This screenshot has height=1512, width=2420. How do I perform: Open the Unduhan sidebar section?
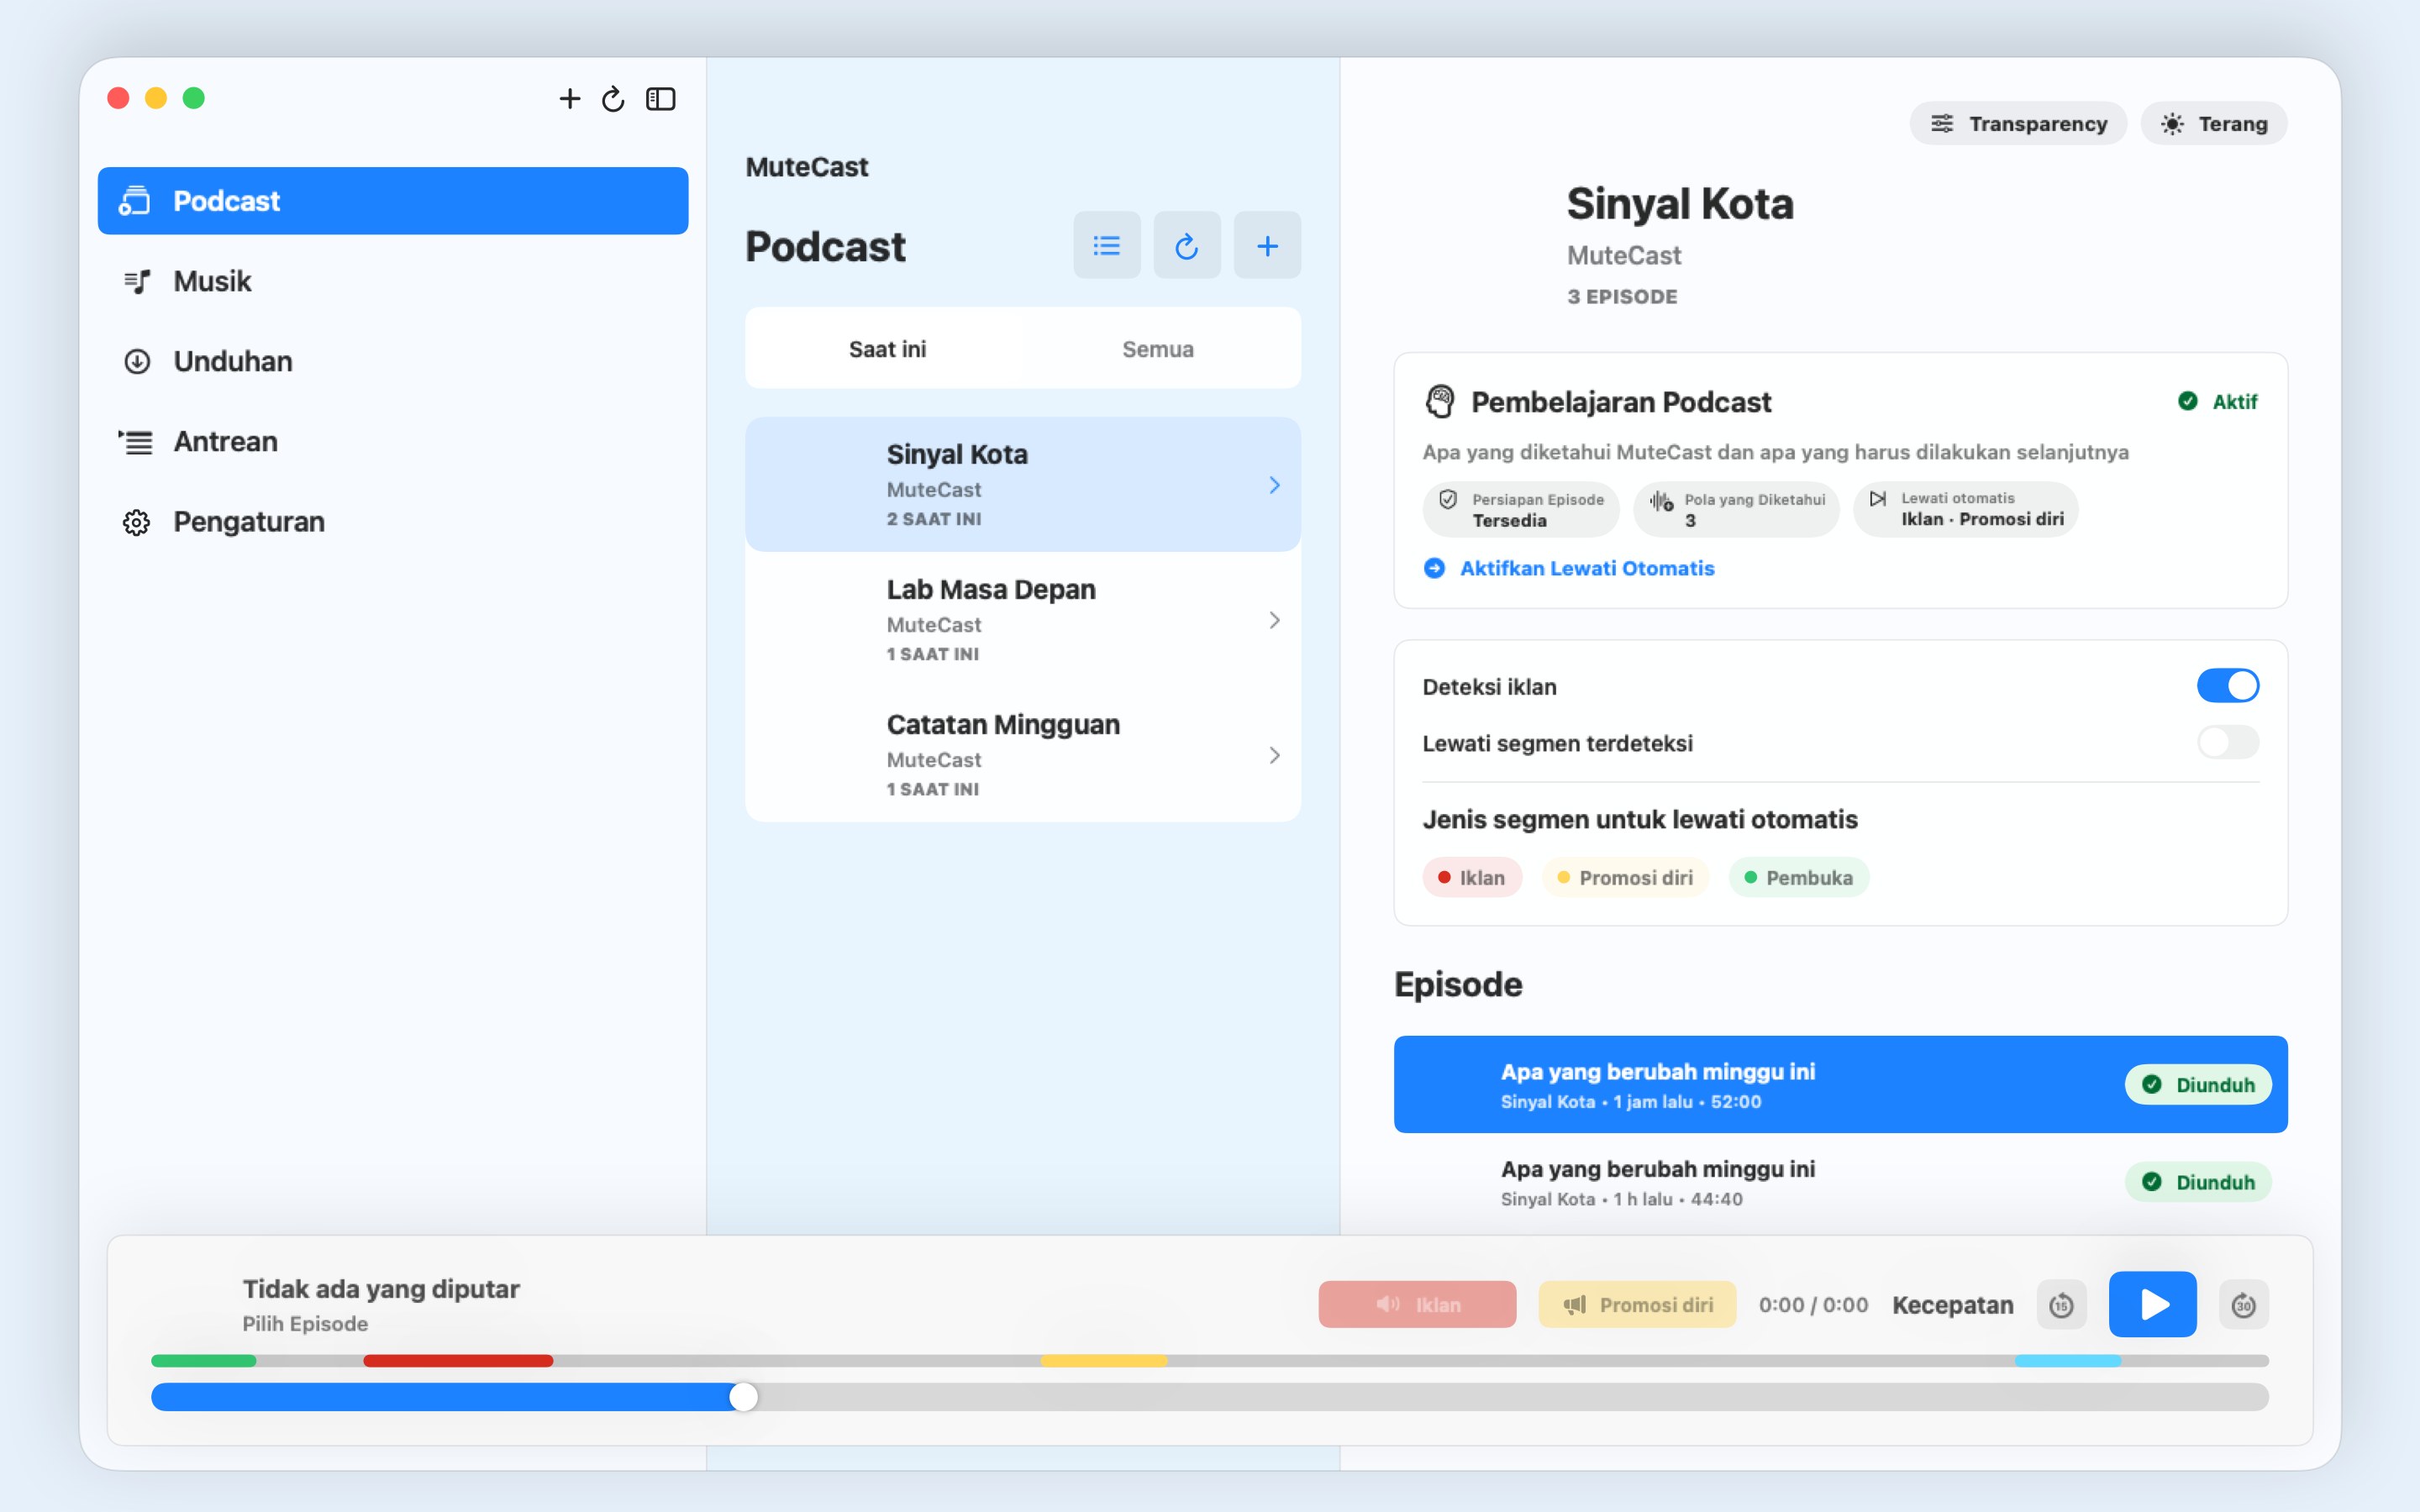tap(393, 361)
